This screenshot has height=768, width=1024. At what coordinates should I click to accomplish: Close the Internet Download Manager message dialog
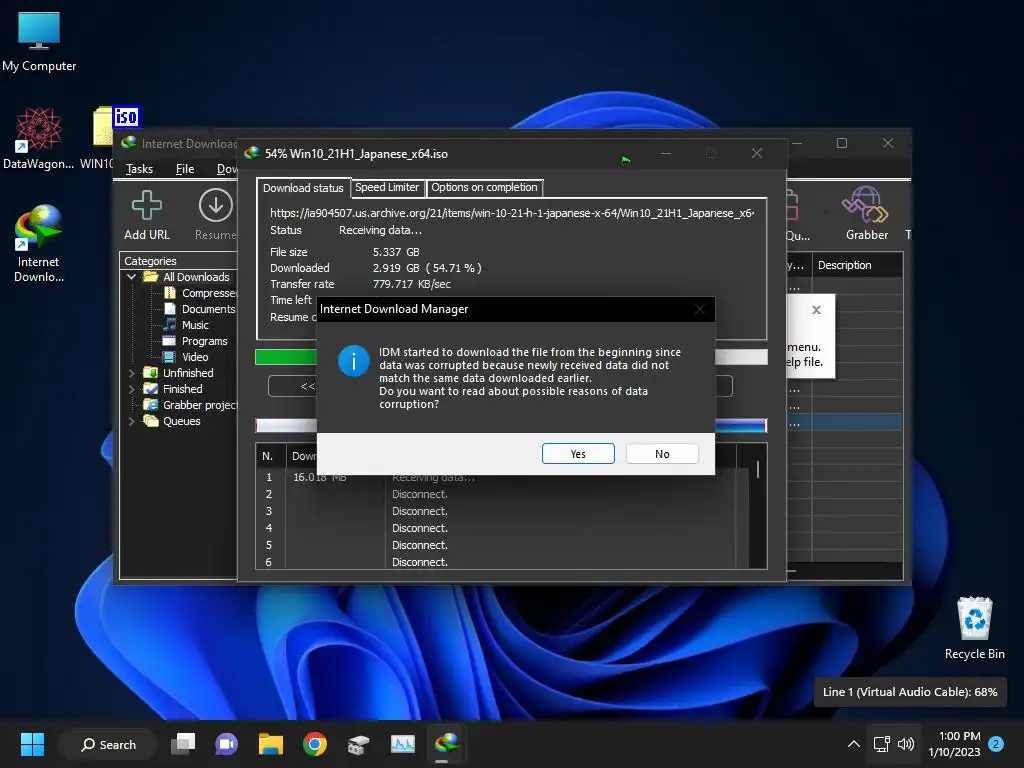coord(699,309)
